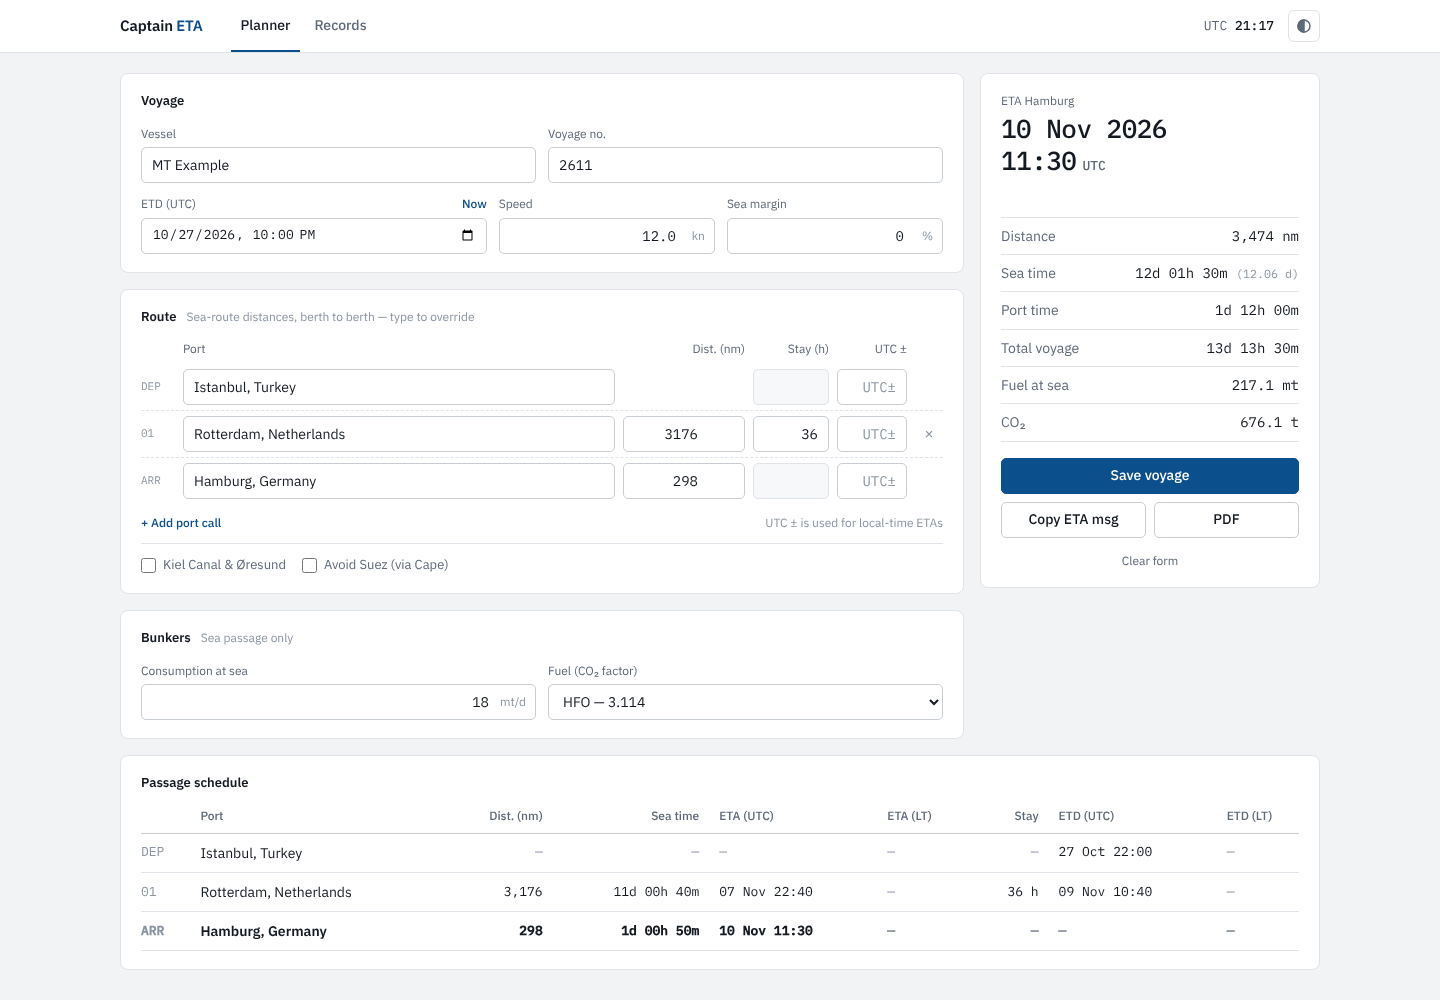Select CO₂ value '676.1 t'
The height and width of the screenshot is (1000, 1440).
click(x=1269, y=423)
